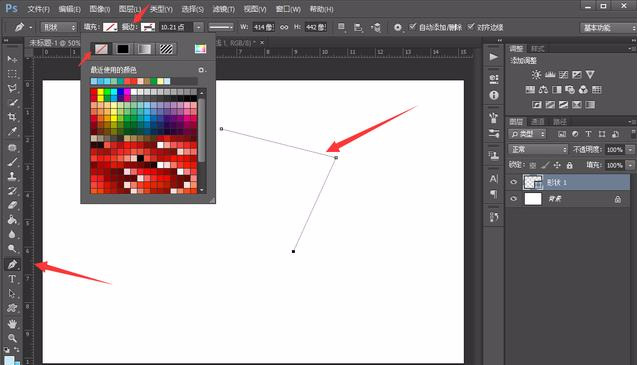
Task: Open the layer filter 类型 dropdown
Action: point(527,134)
